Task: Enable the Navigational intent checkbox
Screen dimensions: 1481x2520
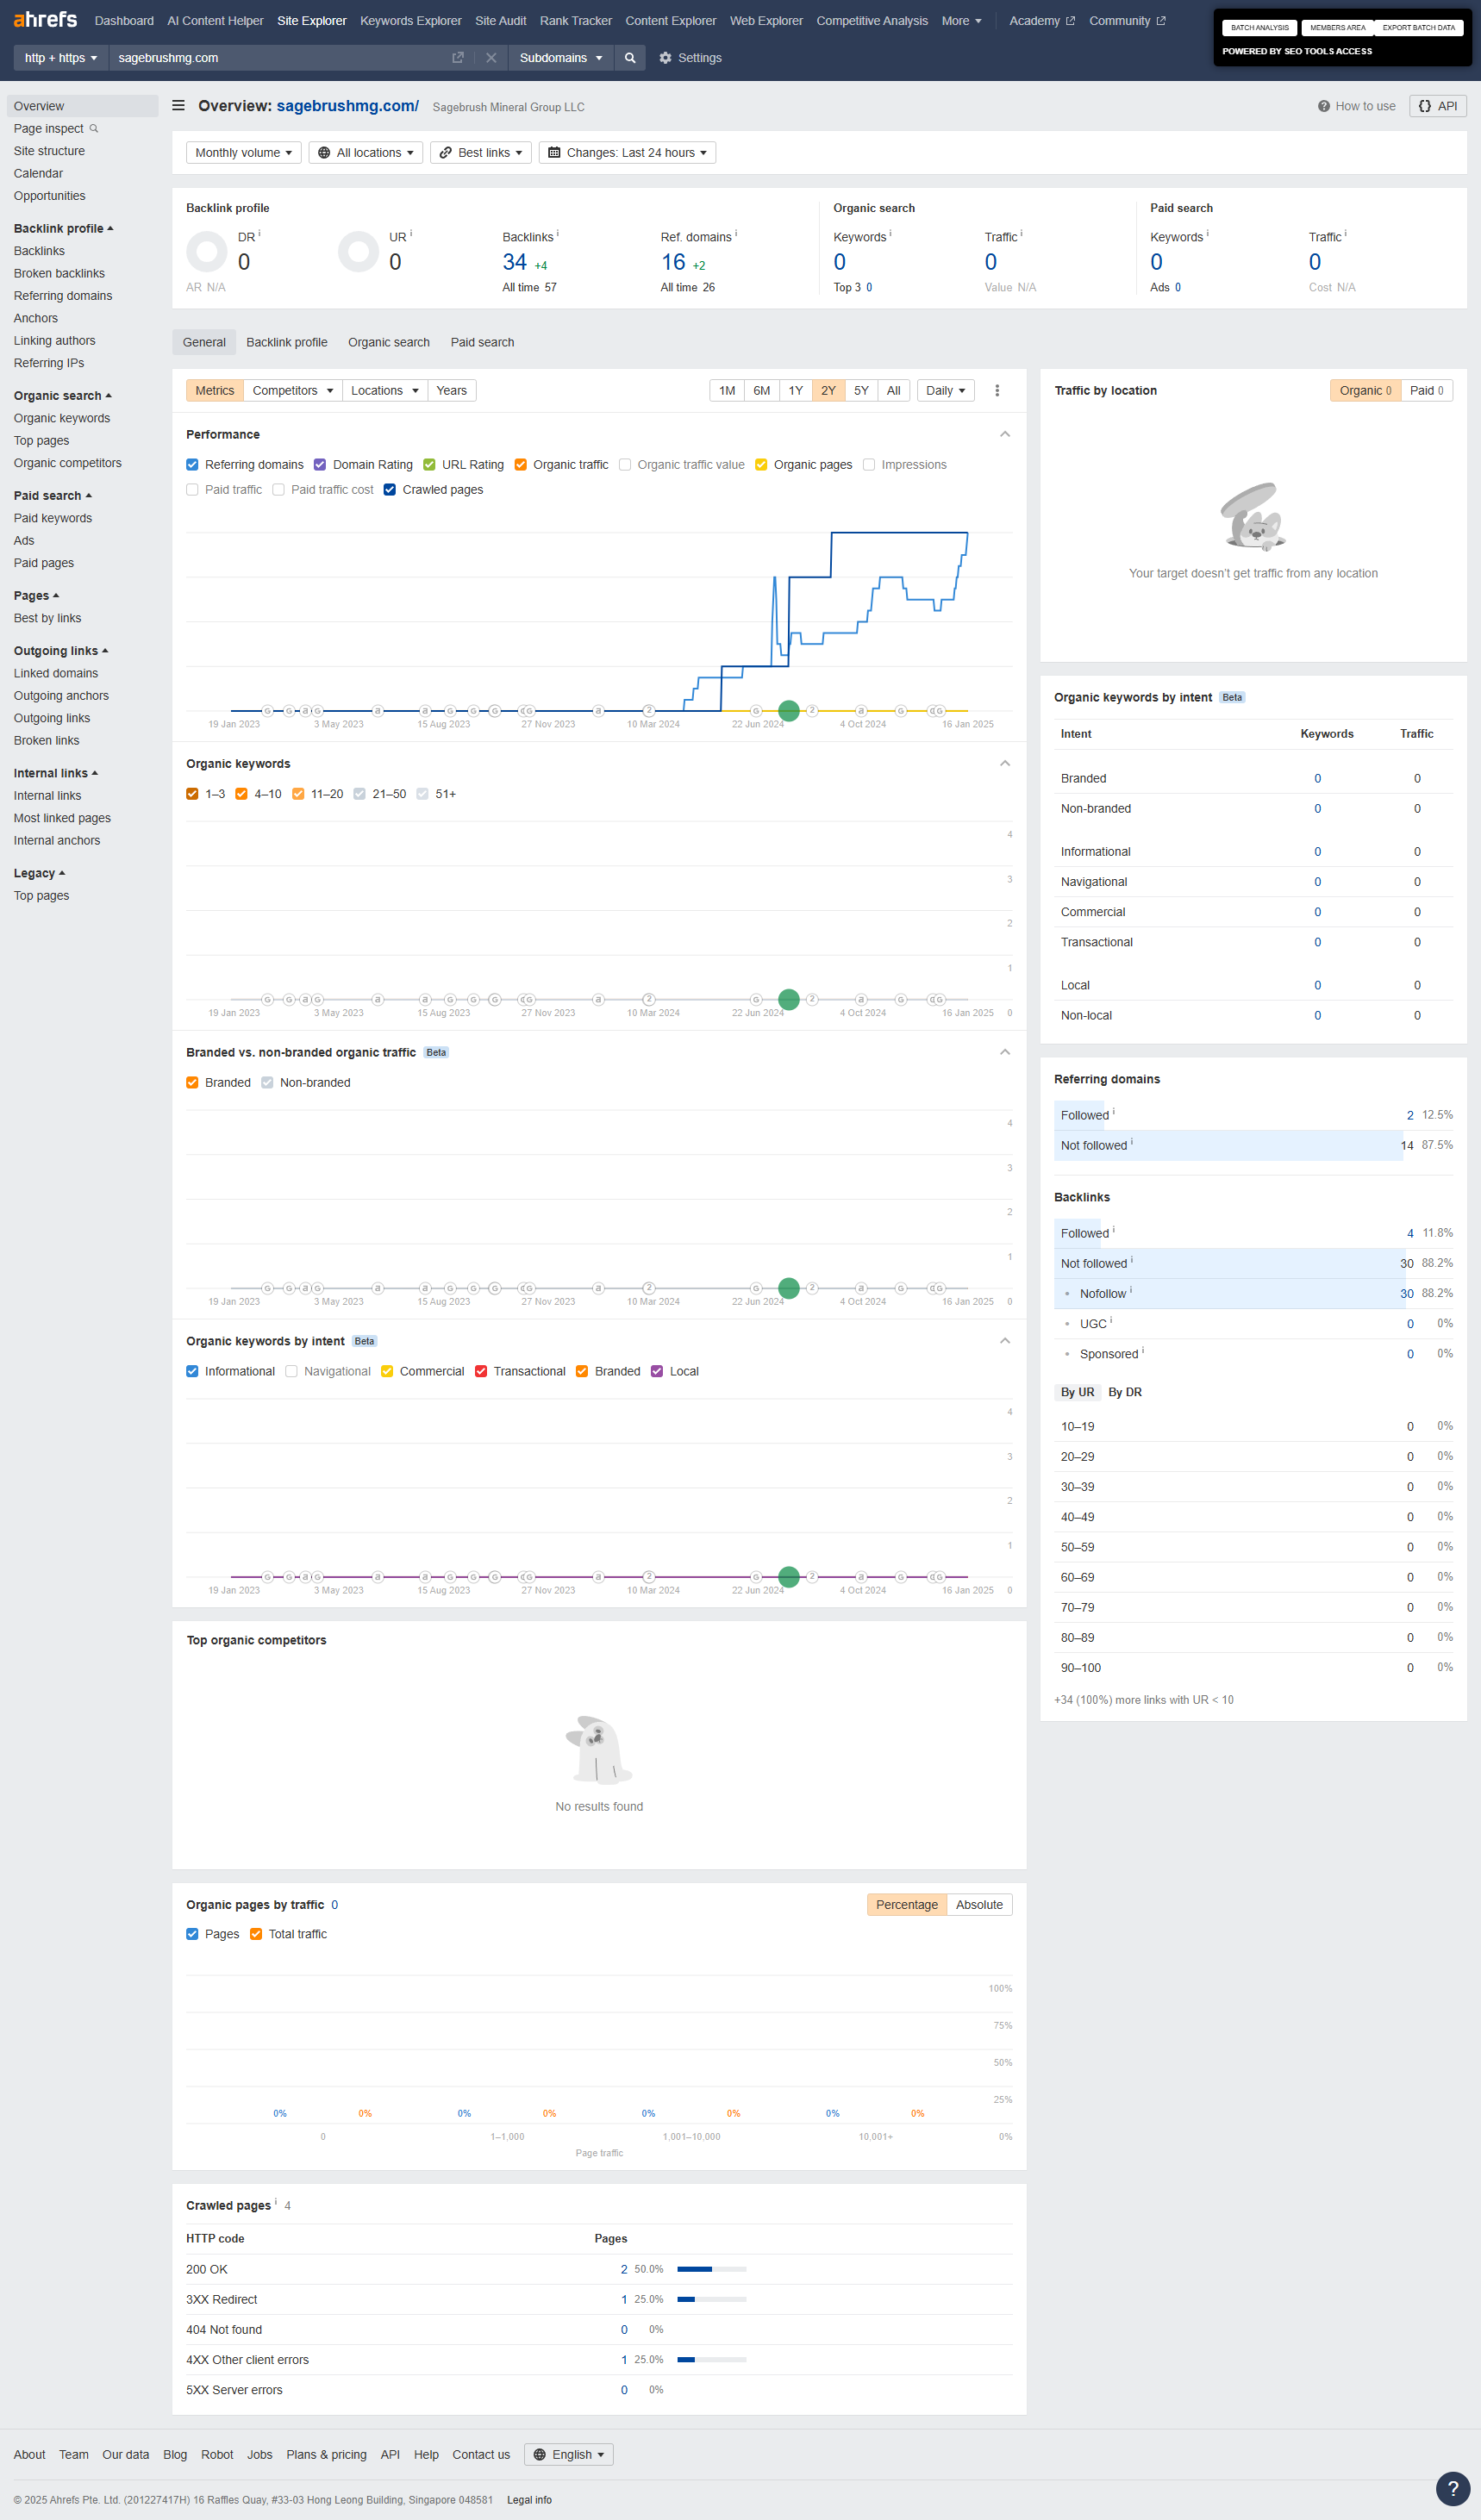Action: coord(292,1371)
